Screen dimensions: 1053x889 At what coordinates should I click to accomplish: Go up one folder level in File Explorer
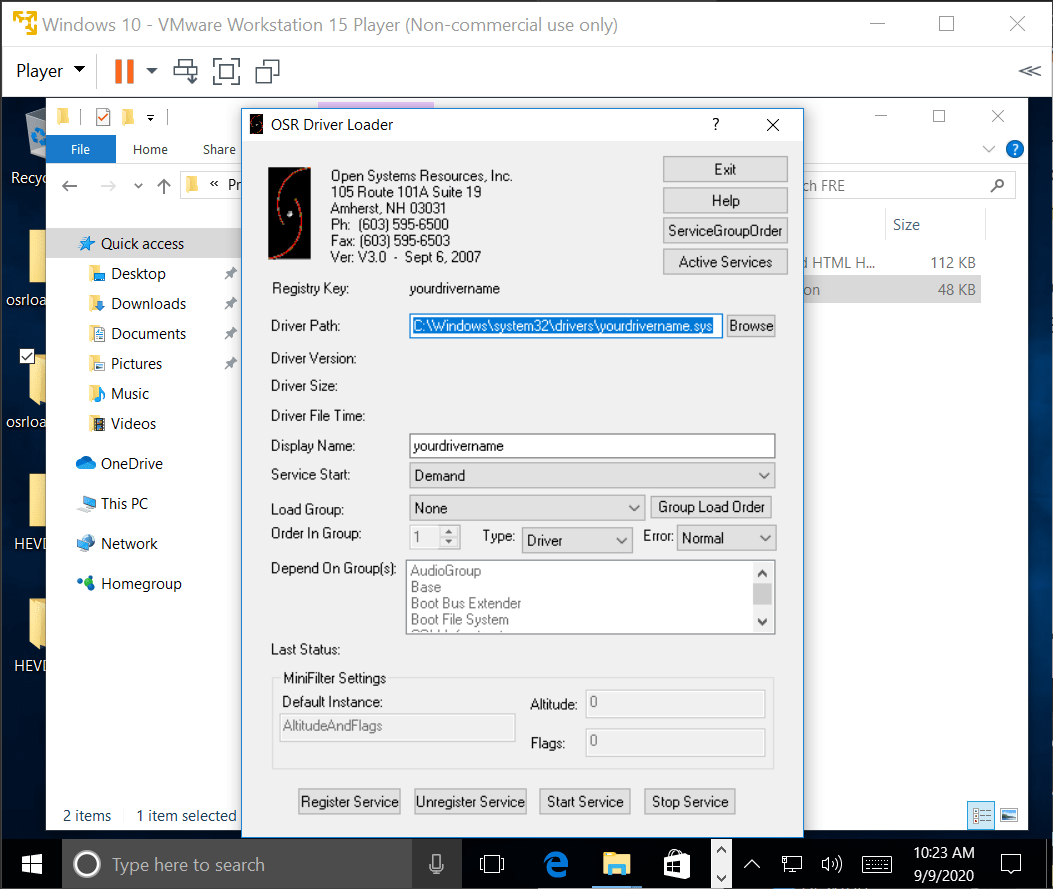pyautogui.click(x=164, y=186)
